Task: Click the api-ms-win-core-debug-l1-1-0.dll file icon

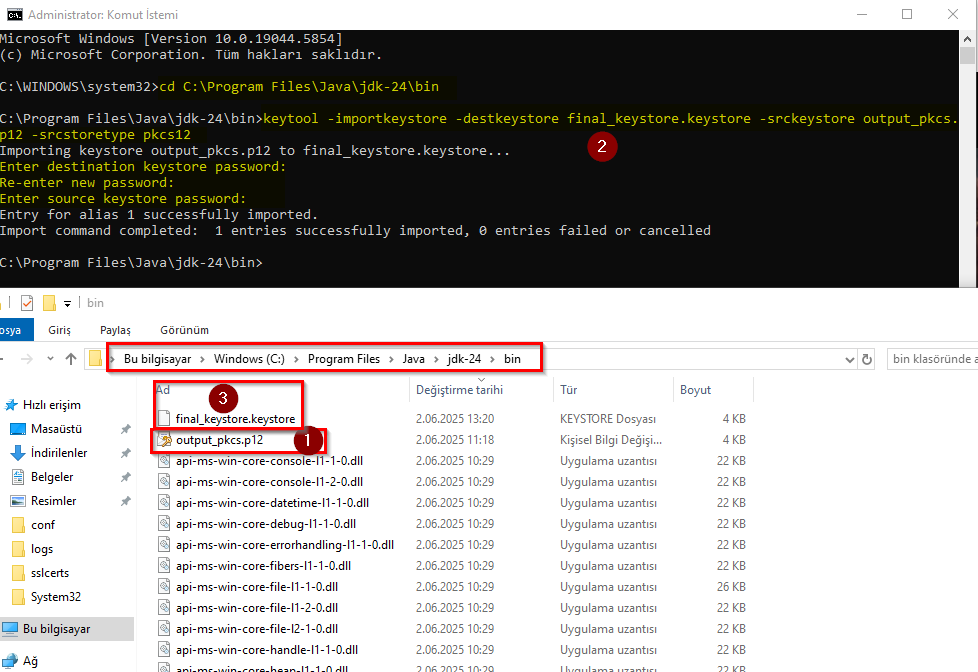Action: click(164, 524)
